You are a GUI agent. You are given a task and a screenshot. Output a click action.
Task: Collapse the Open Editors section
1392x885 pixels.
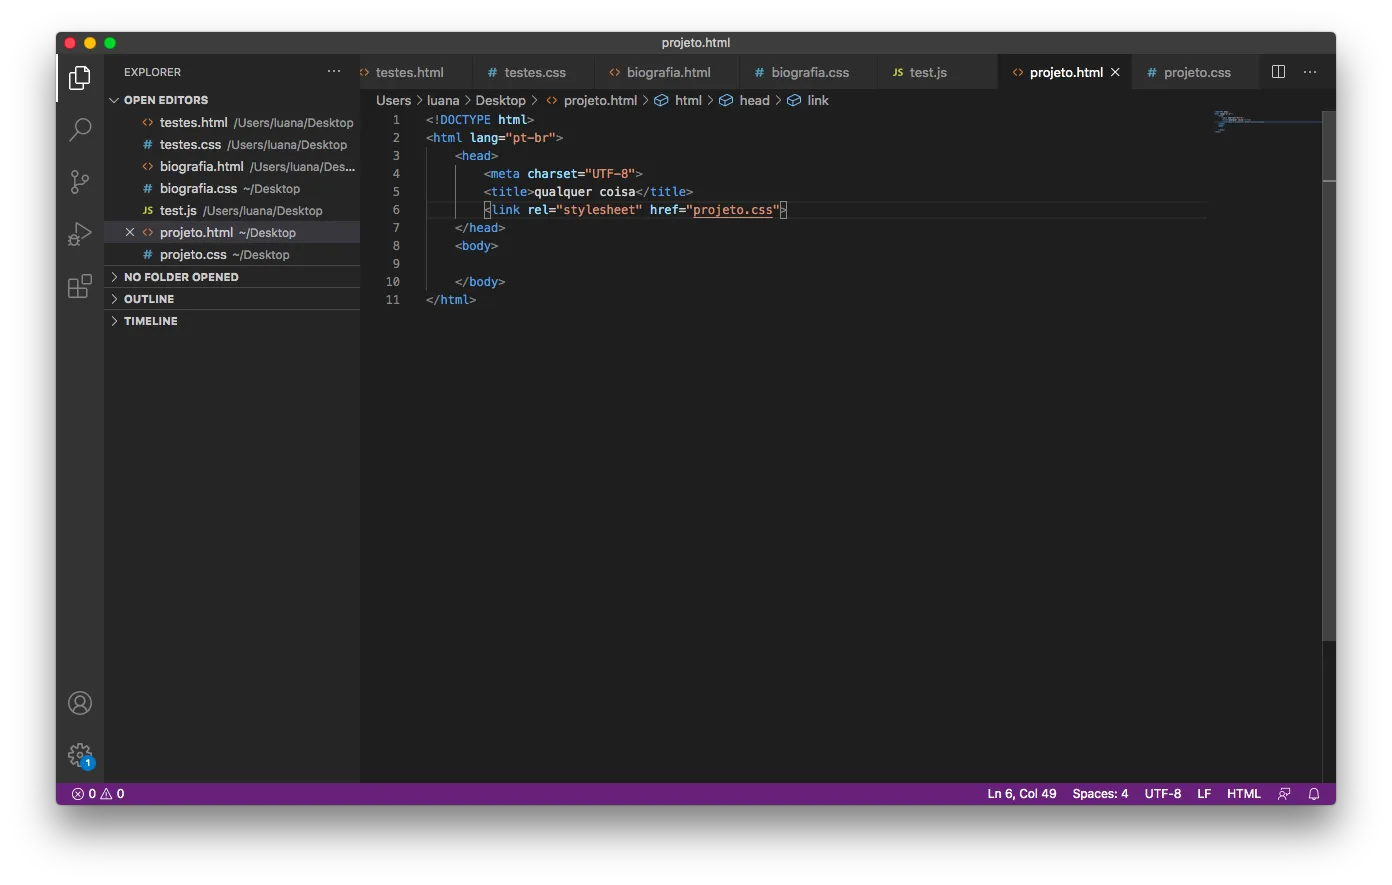(x=165, y=100)
